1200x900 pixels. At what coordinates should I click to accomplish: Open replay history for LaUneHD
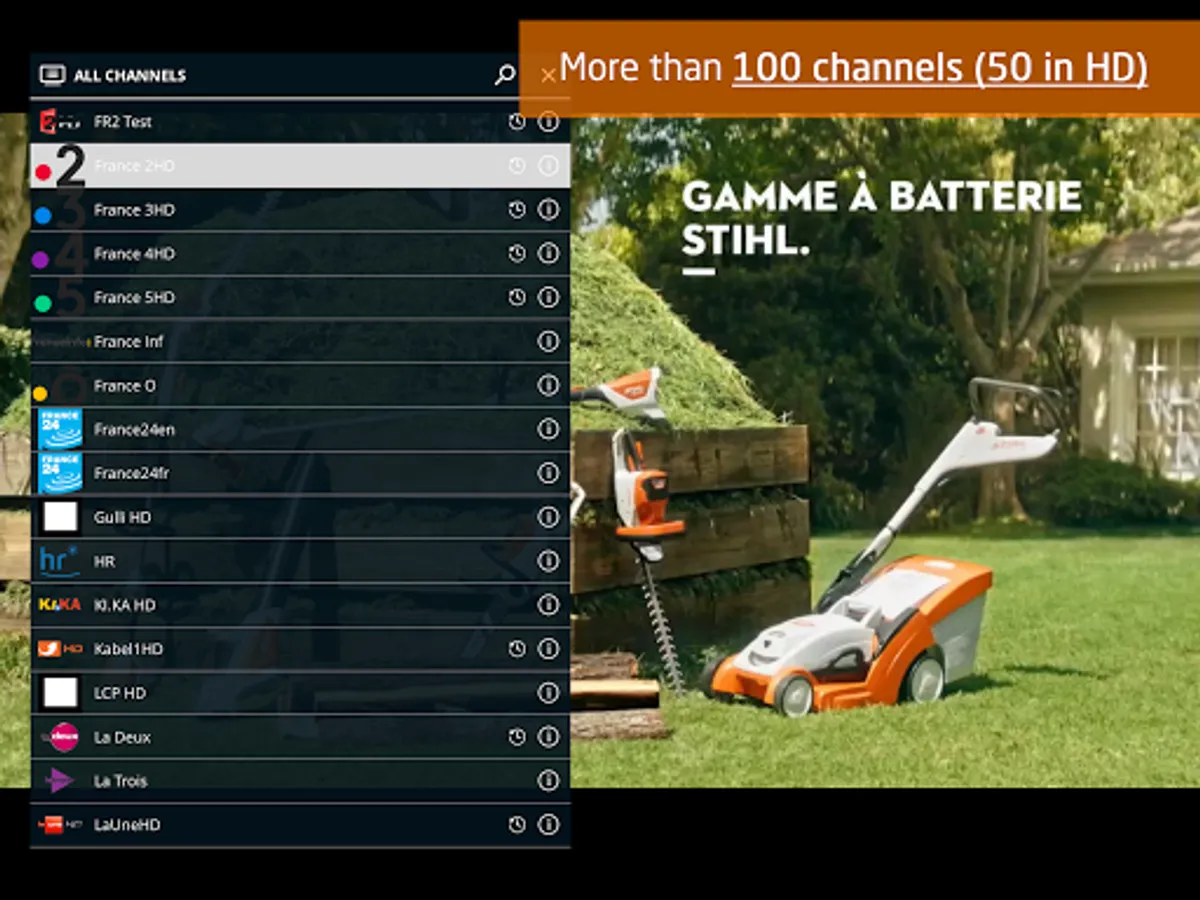(x=516, y=825)
